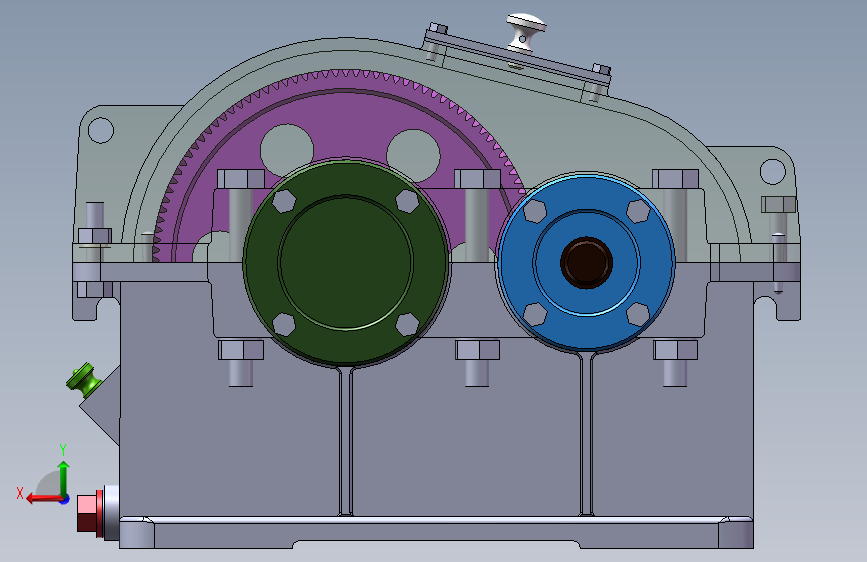Select housing bolt head left of green cap

click(x=241, y=179)
